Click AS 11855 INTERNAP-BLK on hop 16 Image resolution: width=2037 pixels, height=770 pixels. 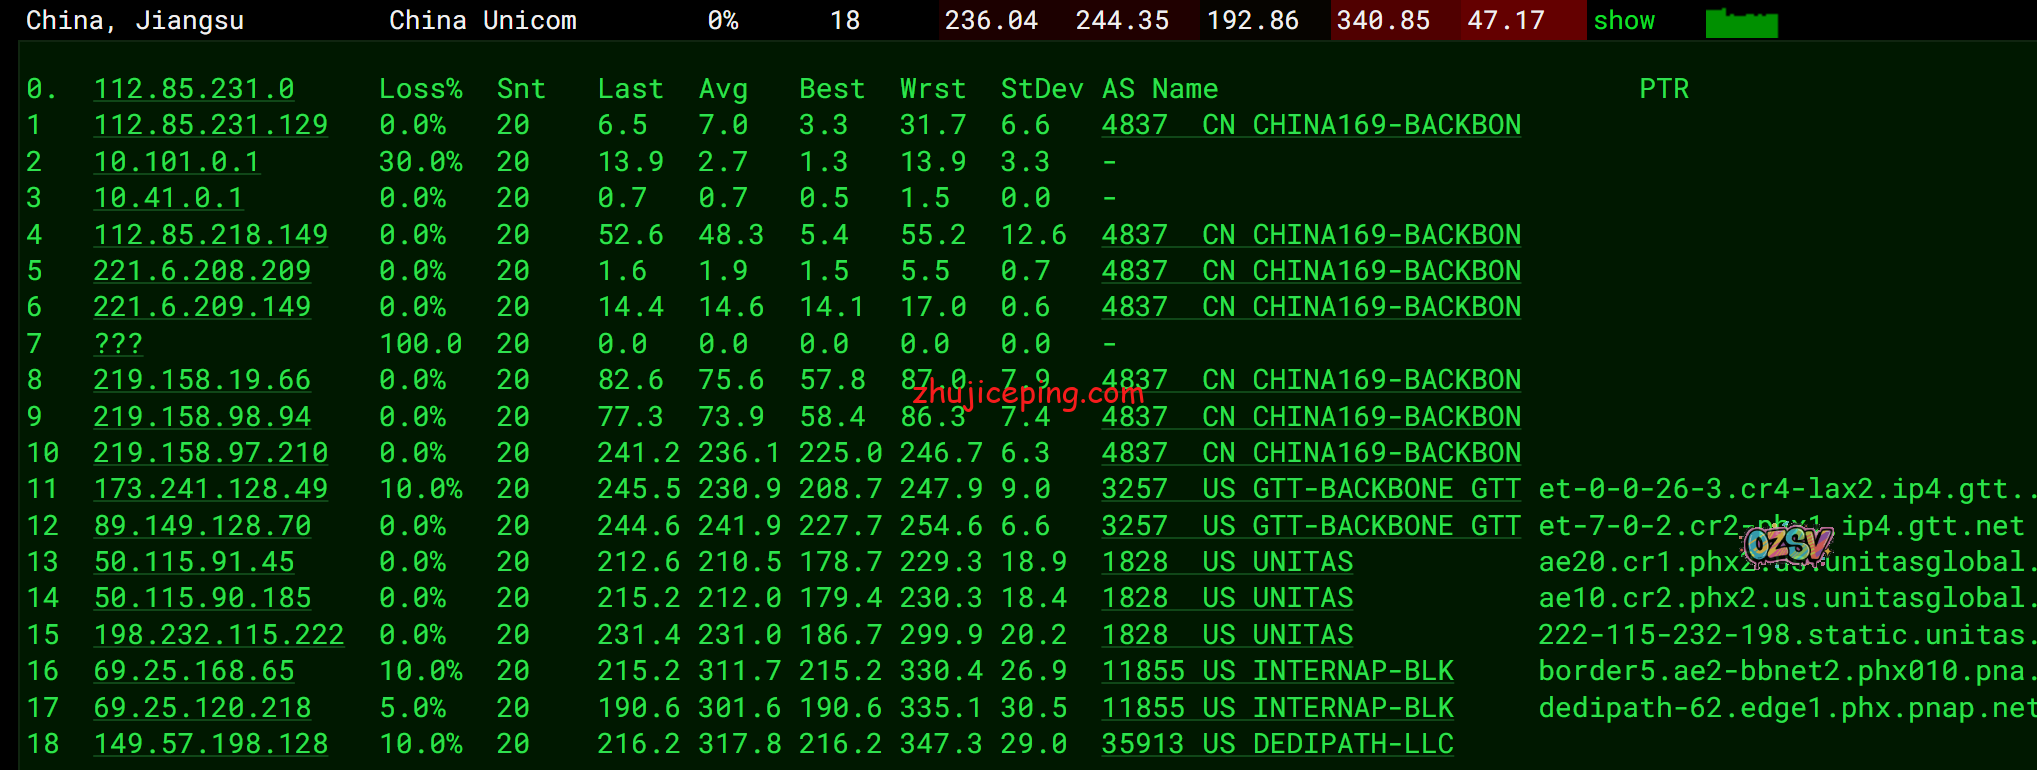(x=1277, y=671)
